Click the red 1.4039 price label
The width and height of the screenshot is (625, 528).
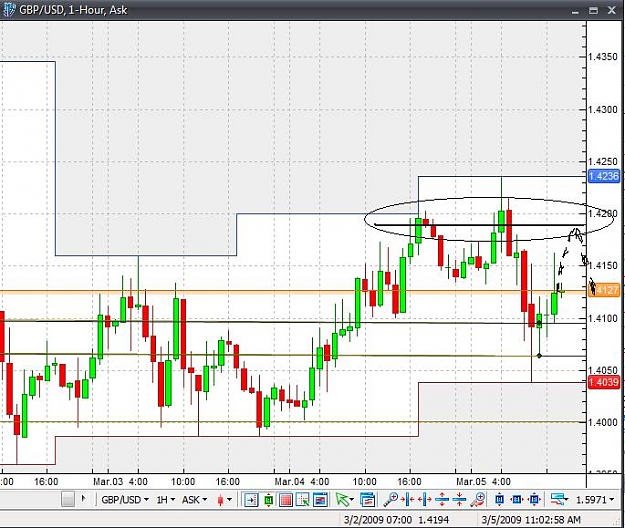(604, 382)
